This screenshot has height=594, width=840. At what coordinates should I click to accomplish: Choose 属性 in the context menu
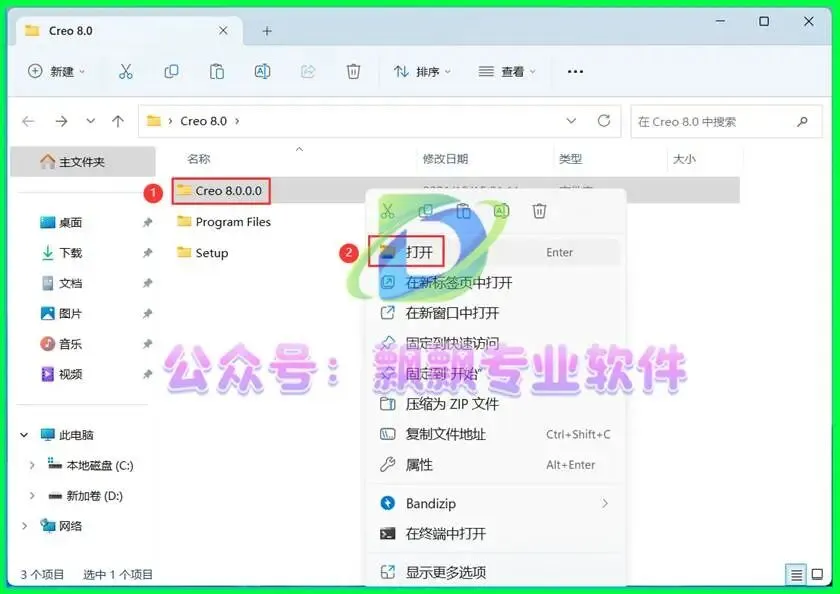496,465
